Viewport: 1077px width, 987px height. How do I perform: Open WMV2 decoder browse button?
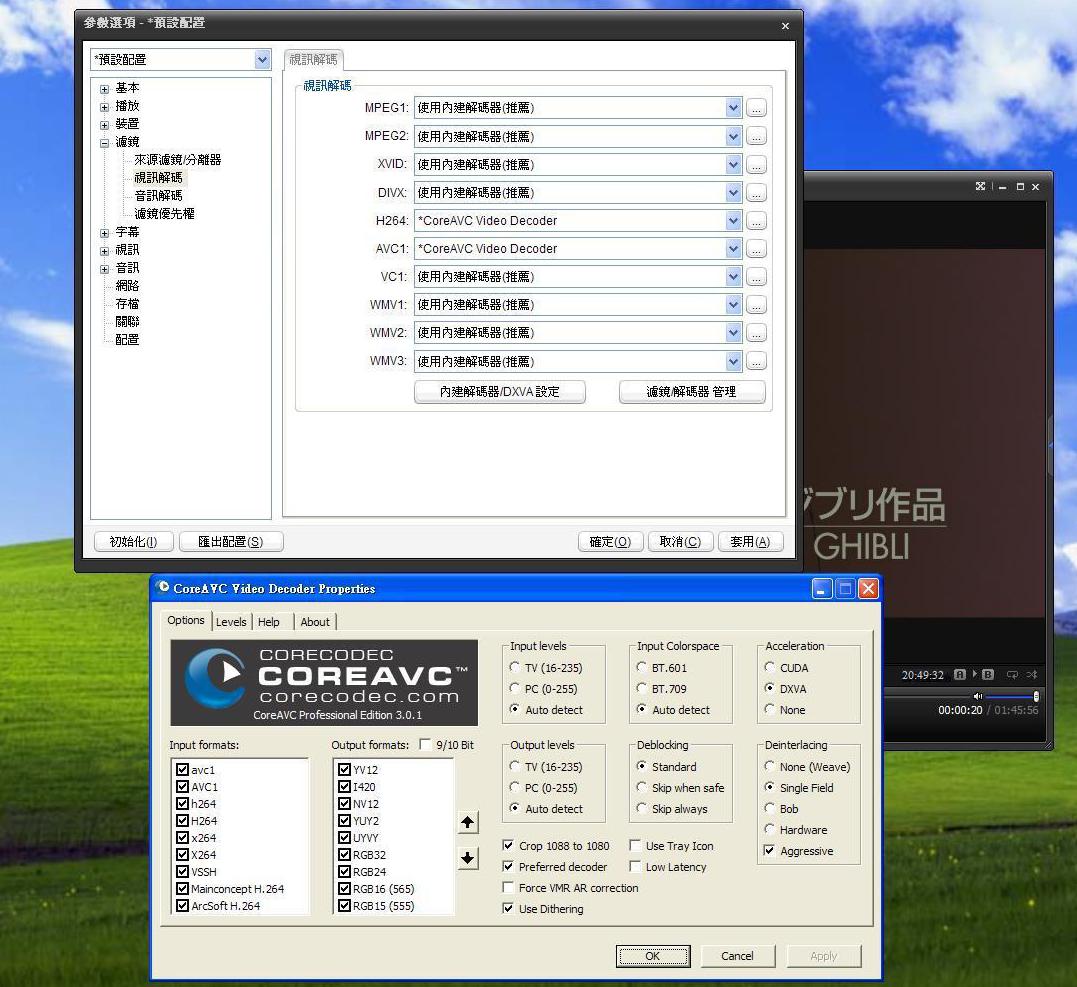(x=756, y=333)
